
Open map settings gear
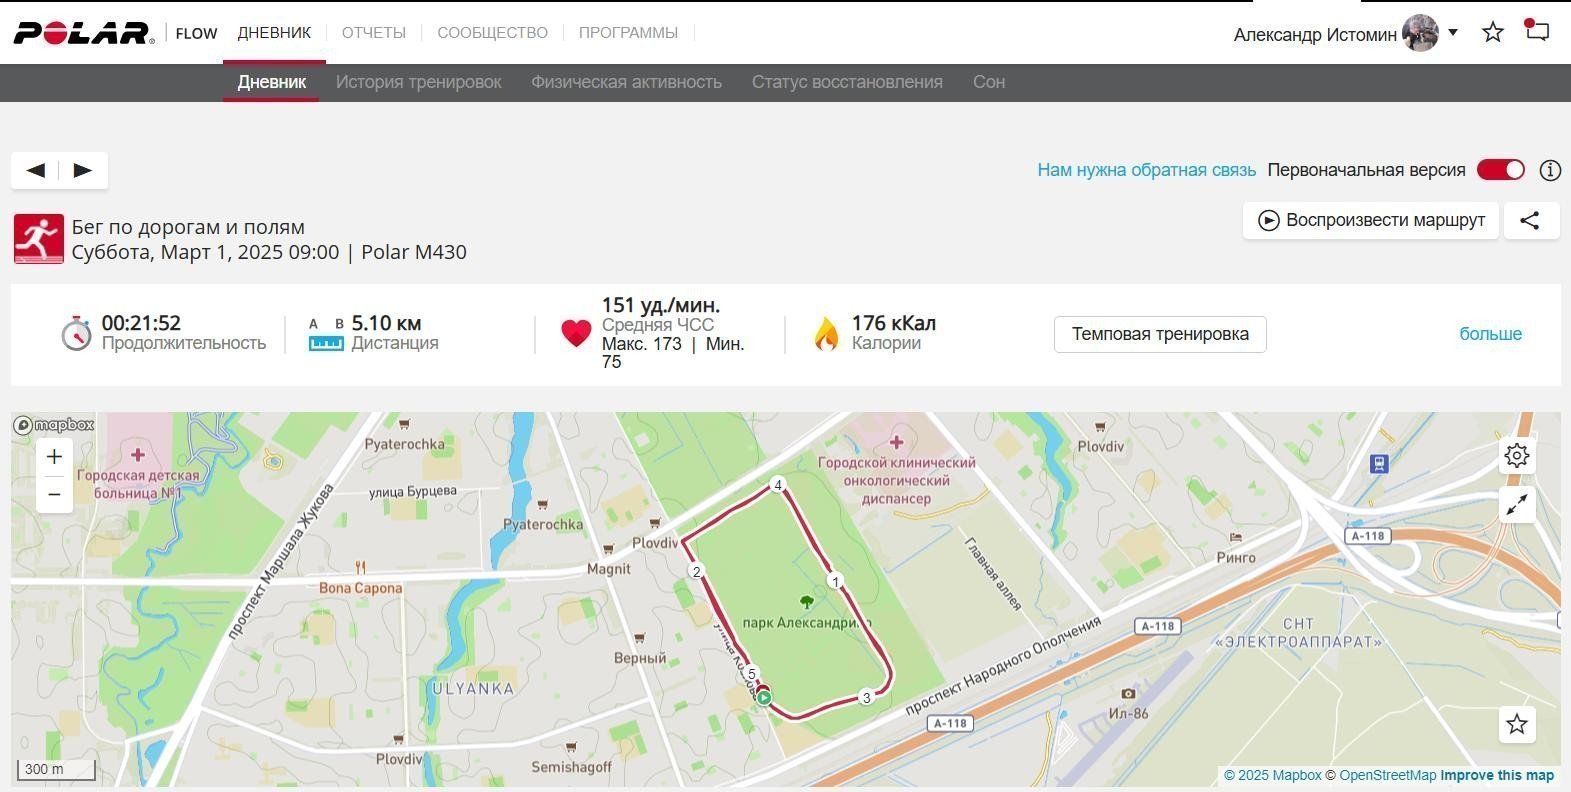(x=1517, y=456)
